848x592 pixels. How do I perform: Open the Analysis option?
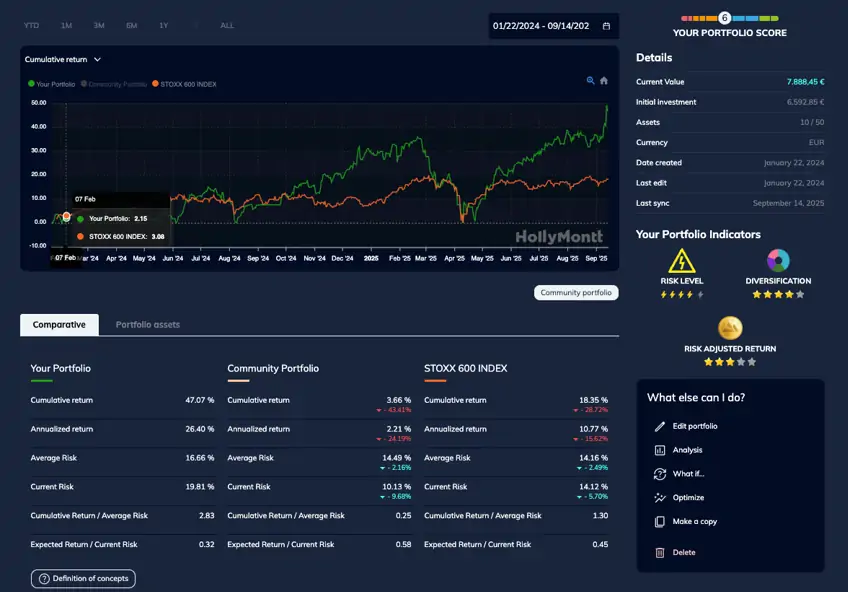click(x=687, y=450)
